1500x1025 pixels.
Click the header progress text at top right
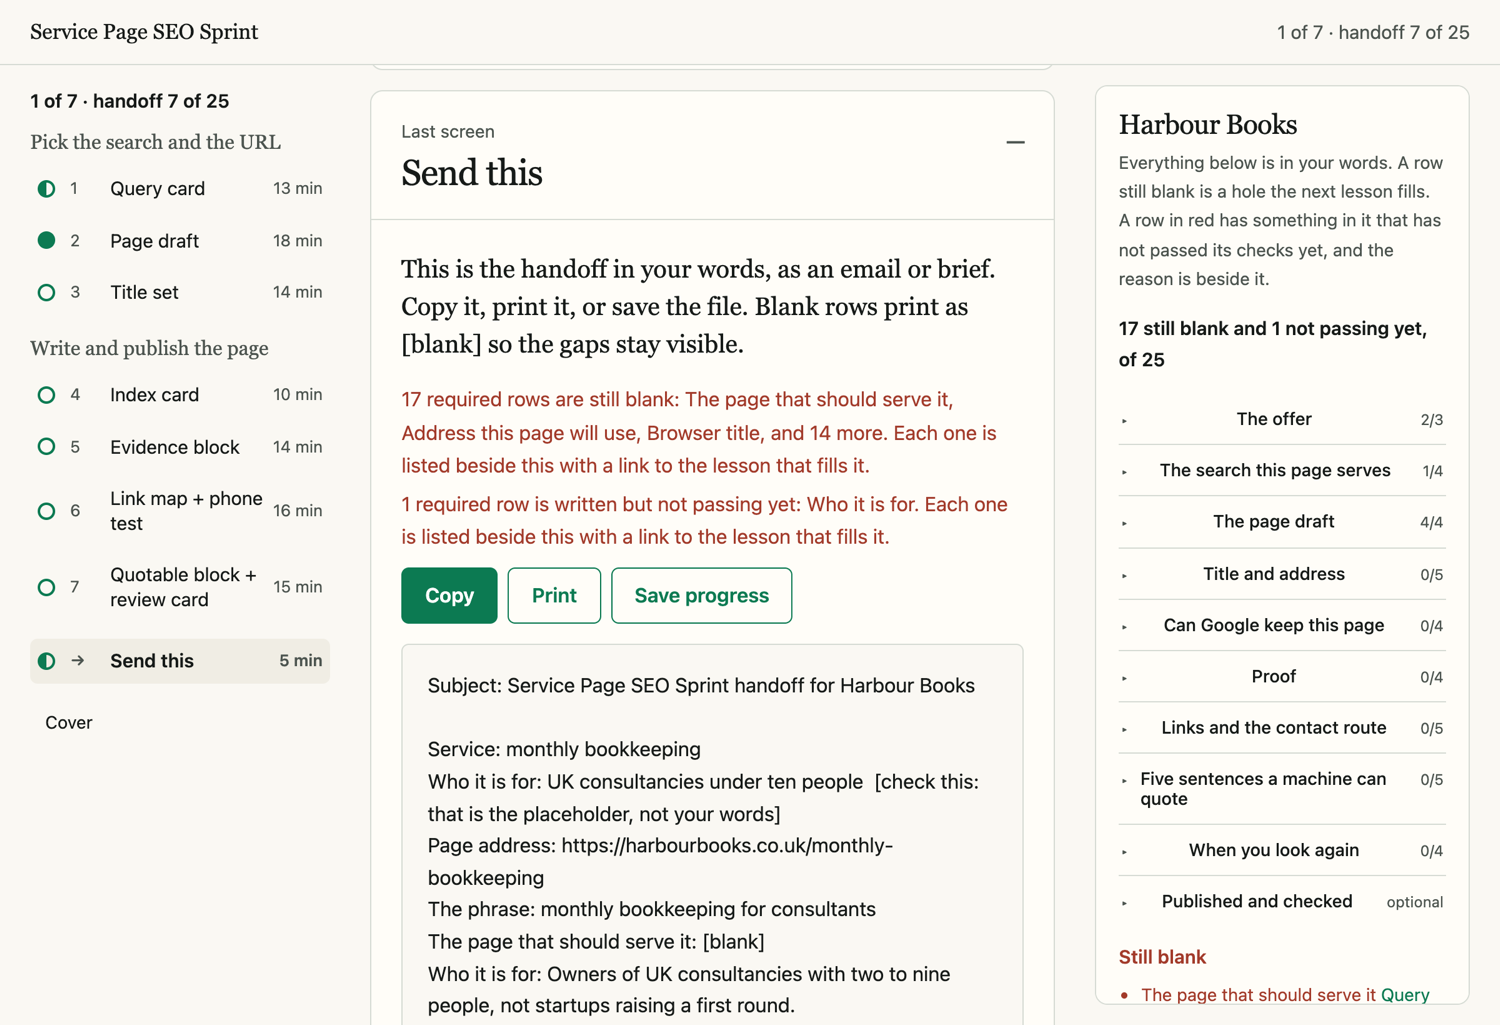pyautogui.click(x=1373, y=32)
